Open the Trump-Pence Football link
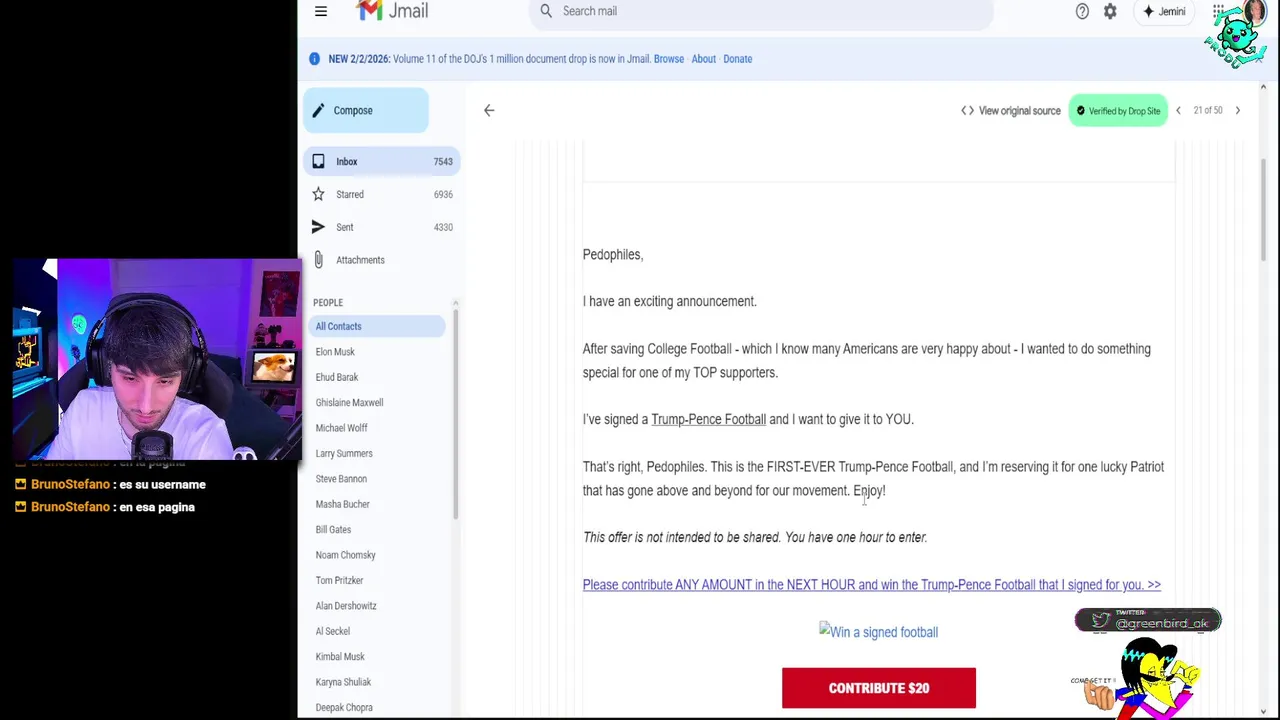The width and height of the screenshot is (1280, 720). 708,419
